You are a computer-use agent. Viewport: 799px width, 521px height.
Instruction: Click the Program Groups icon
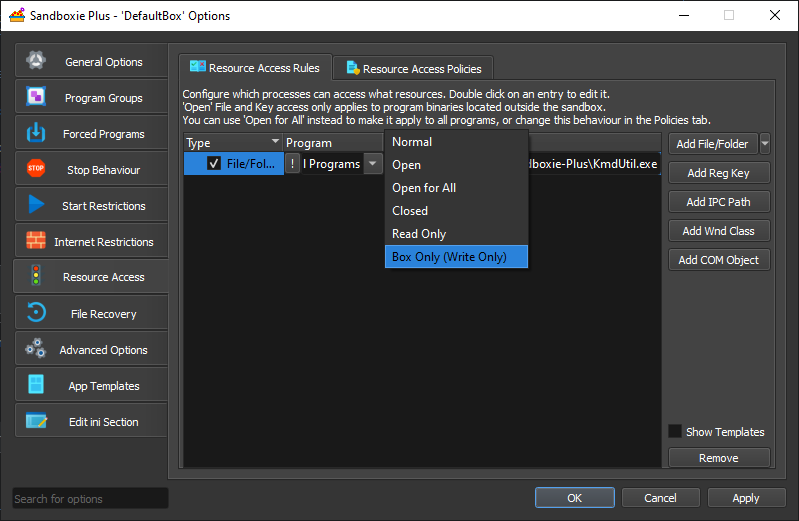[x=36, y=96]
